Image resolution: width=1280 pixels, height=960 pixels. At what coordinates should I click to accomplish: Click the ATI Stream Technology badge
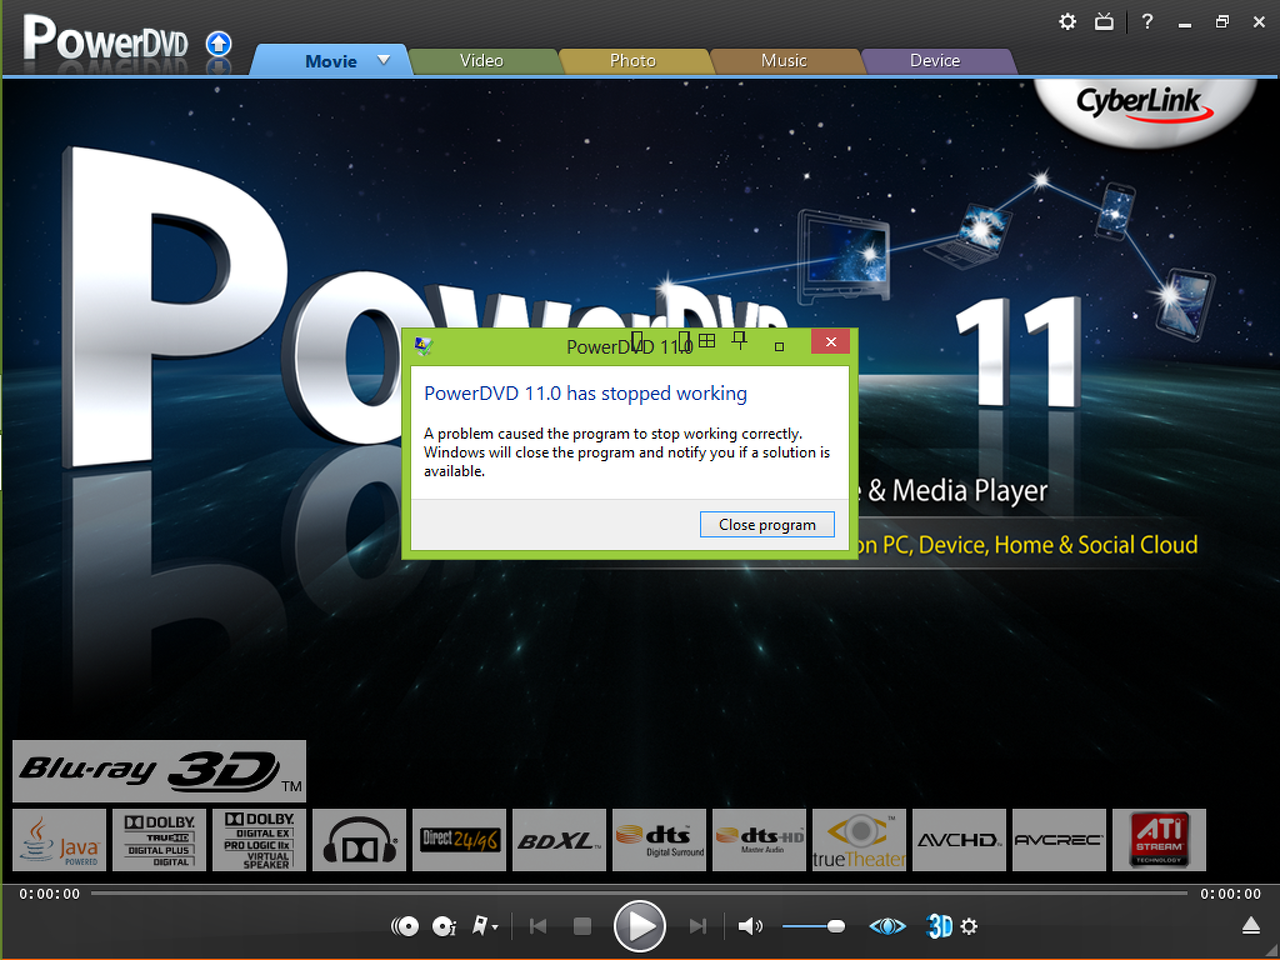coord(1159,840)
